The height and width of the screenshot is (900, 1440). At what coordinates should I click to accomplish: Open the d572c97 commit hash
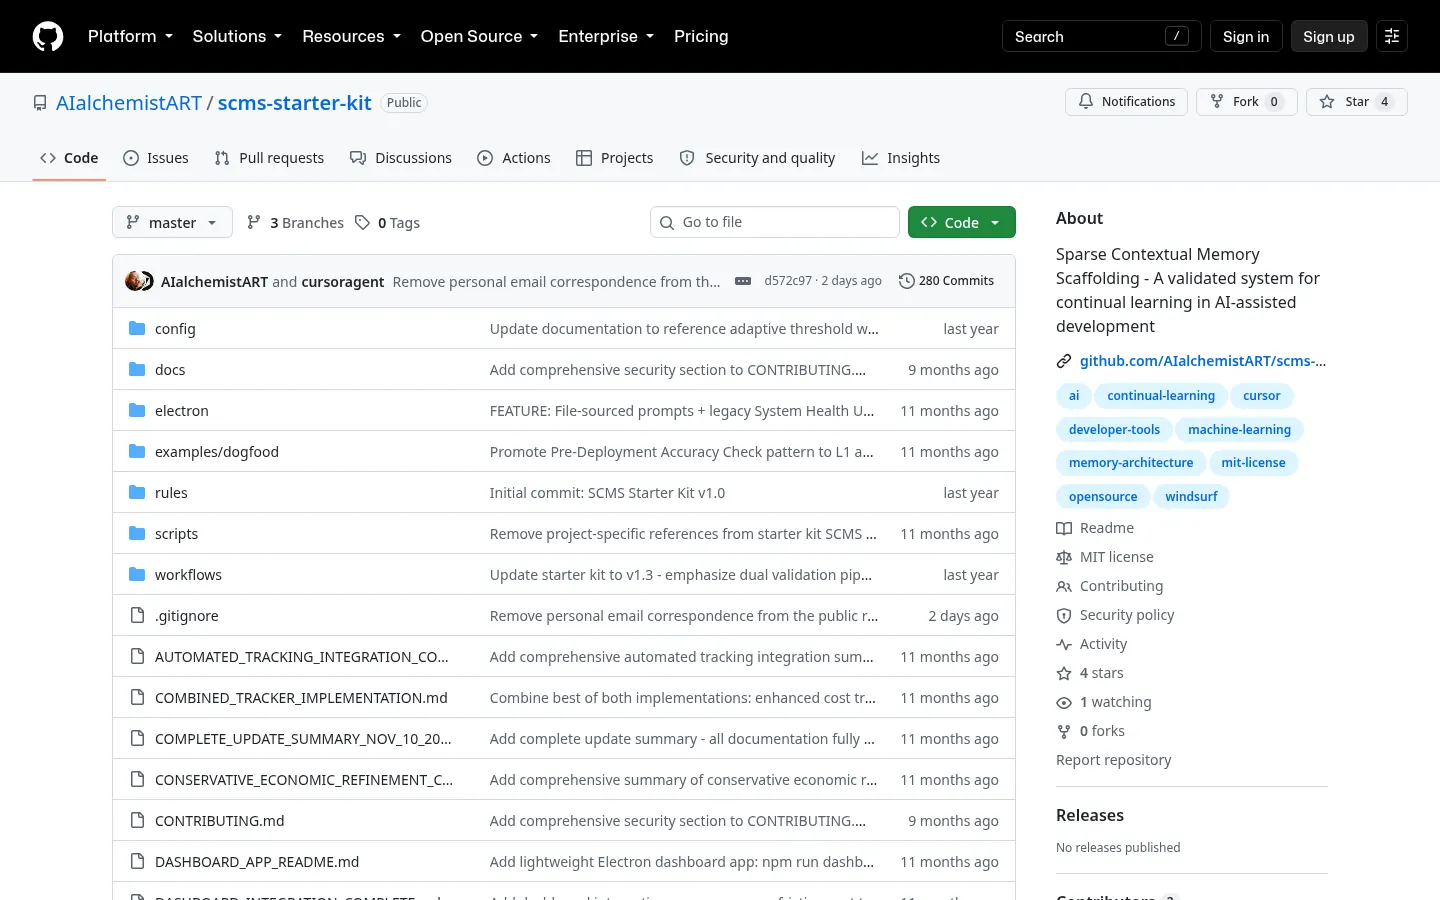(788, 281)
